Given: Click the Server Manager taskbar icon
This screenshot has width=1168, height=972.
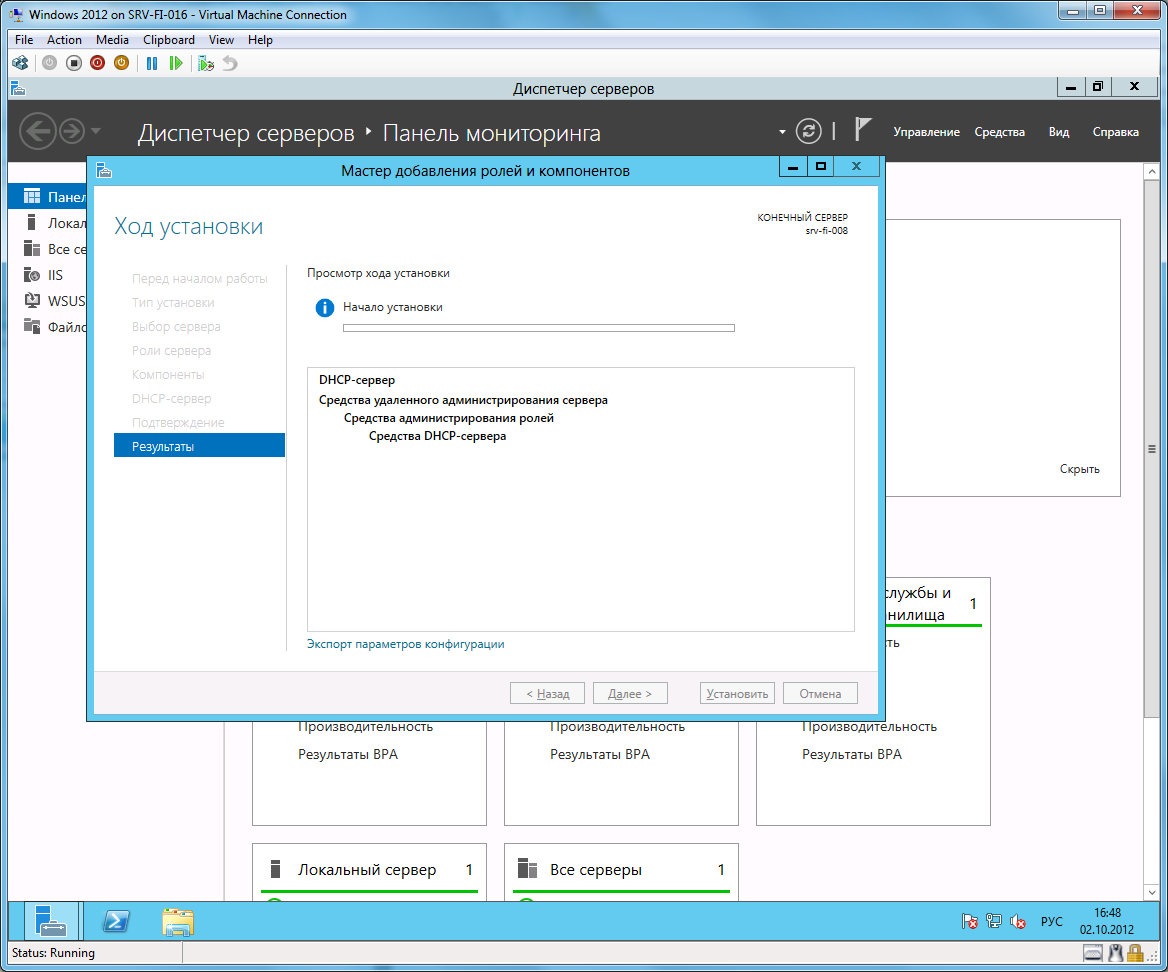Looking at the screenshot, I should click(51, 921).
